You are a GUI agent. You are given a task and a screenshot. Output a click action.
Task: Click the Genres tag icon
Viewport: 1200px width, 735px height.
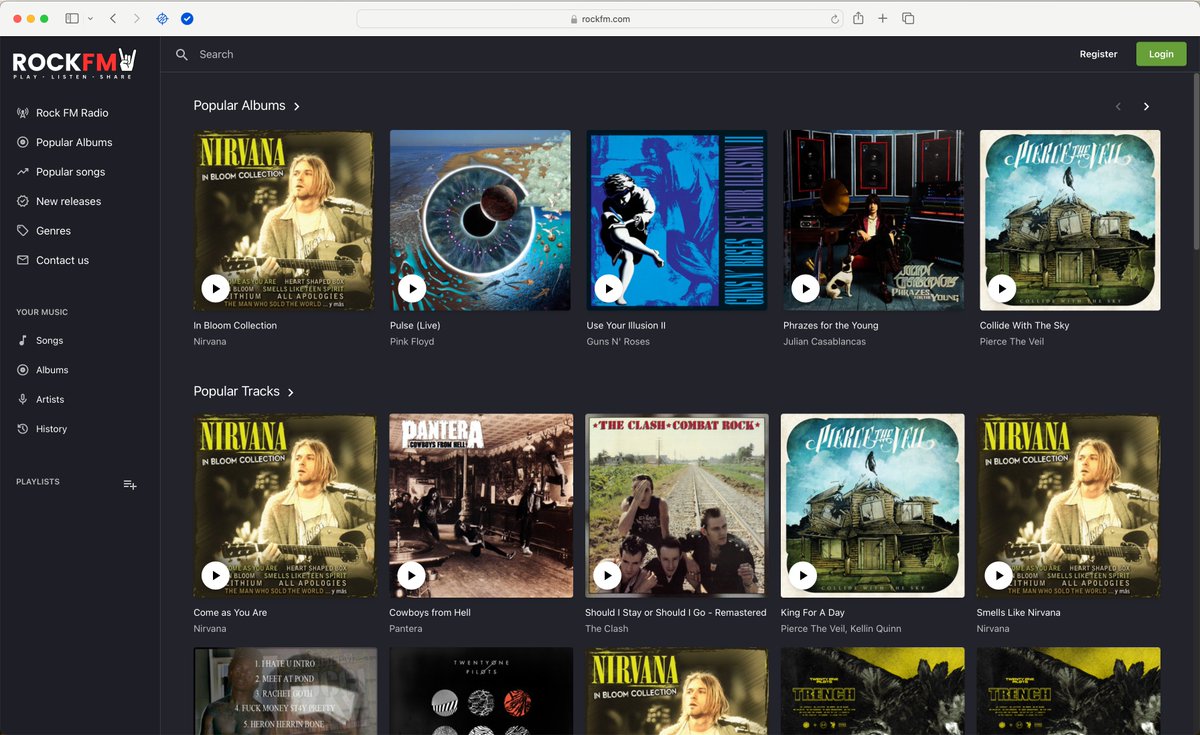[23, 231]
